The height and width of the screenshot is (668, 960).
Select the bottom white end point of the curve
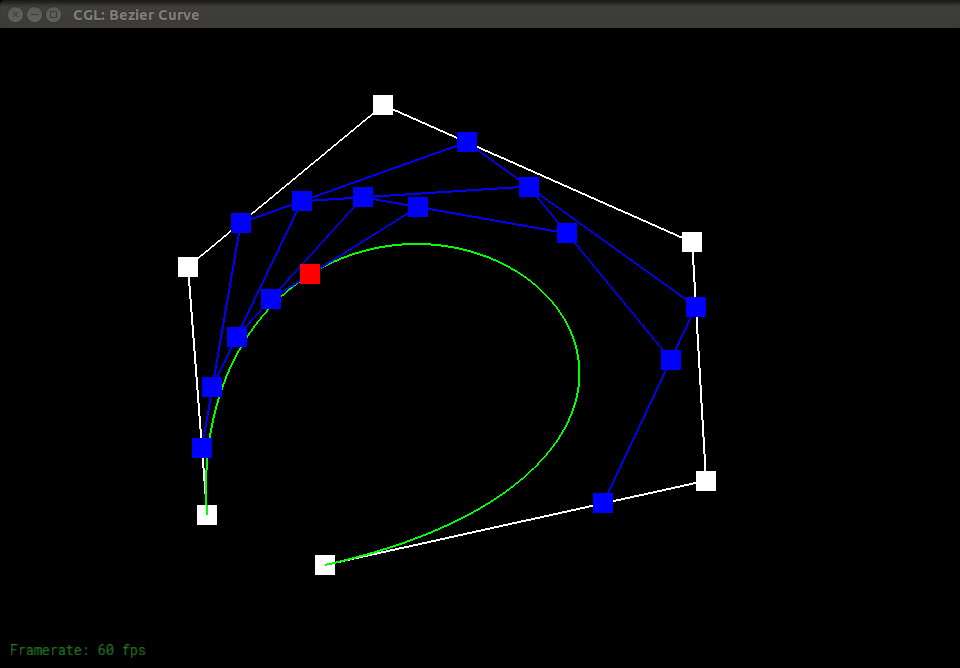325,565
